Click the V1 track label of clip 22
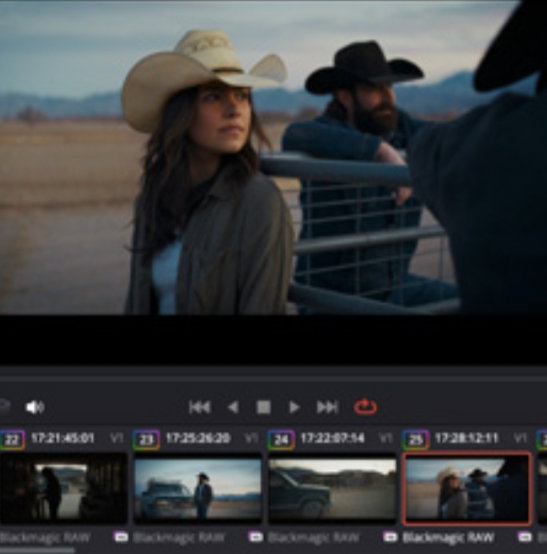 pos(117,438)
